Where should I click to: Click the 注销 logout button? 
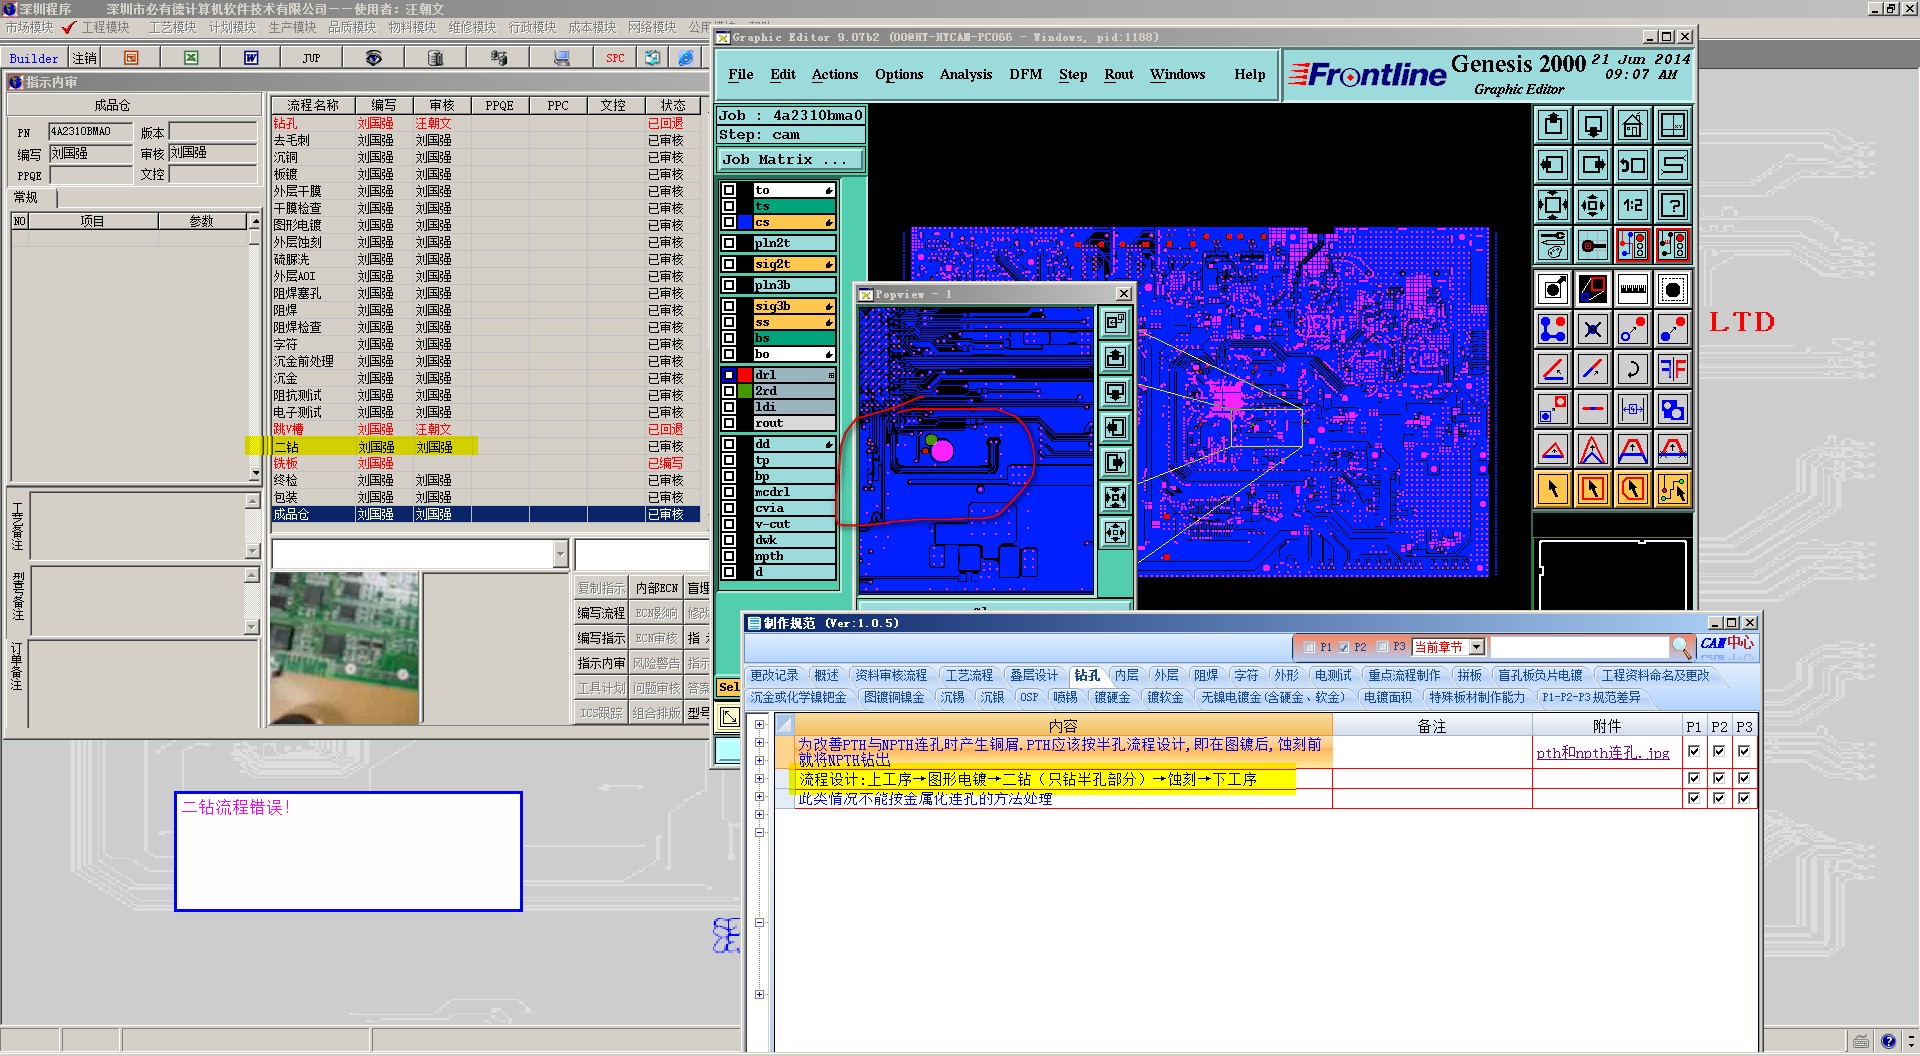coord(85,58)
